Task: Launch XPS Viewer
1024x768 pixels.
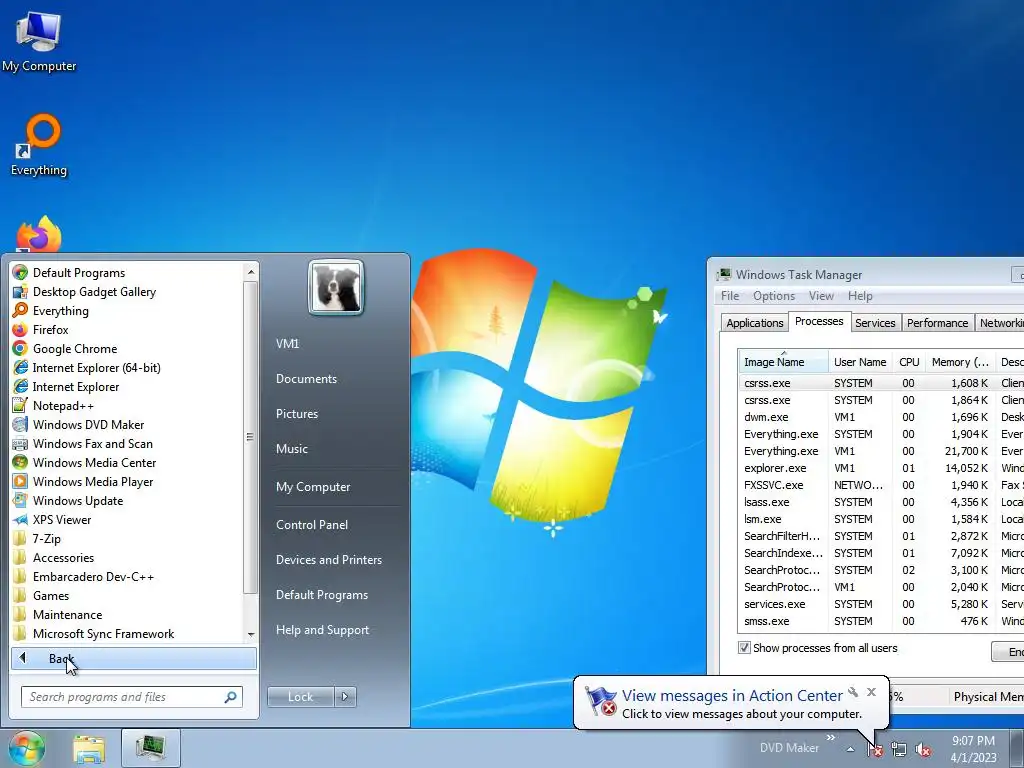Action: pos(61,520)
